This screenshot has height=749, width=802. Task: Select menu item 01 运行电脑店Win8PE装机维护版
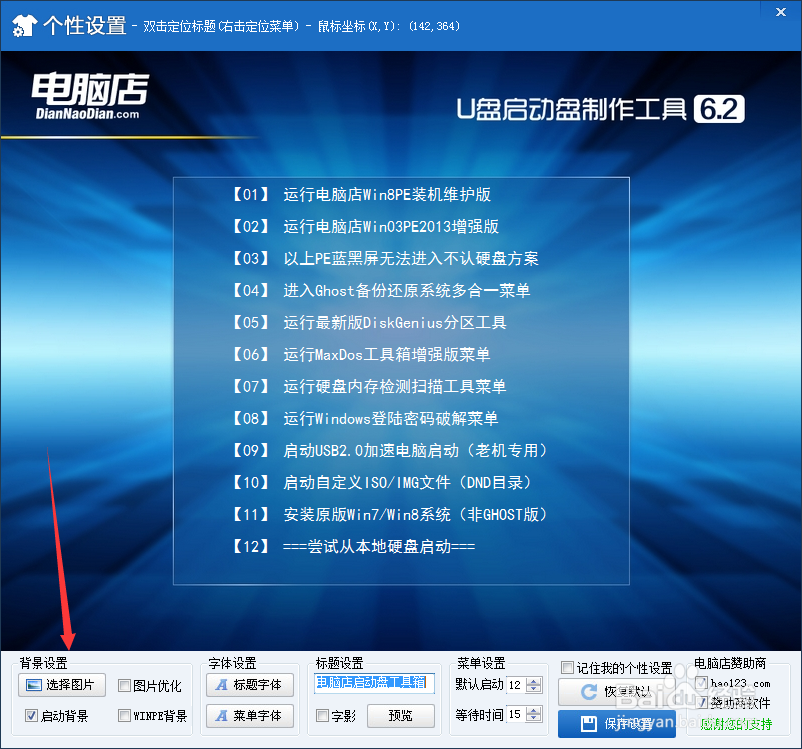point(361,194)
